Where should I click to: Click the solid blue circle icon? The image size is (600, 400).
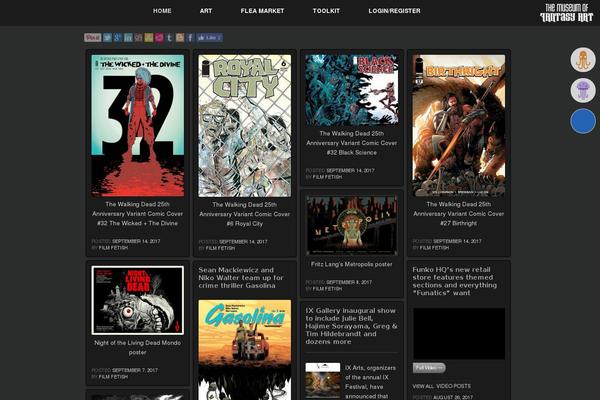pyautogui.click(x=583, y=121)
